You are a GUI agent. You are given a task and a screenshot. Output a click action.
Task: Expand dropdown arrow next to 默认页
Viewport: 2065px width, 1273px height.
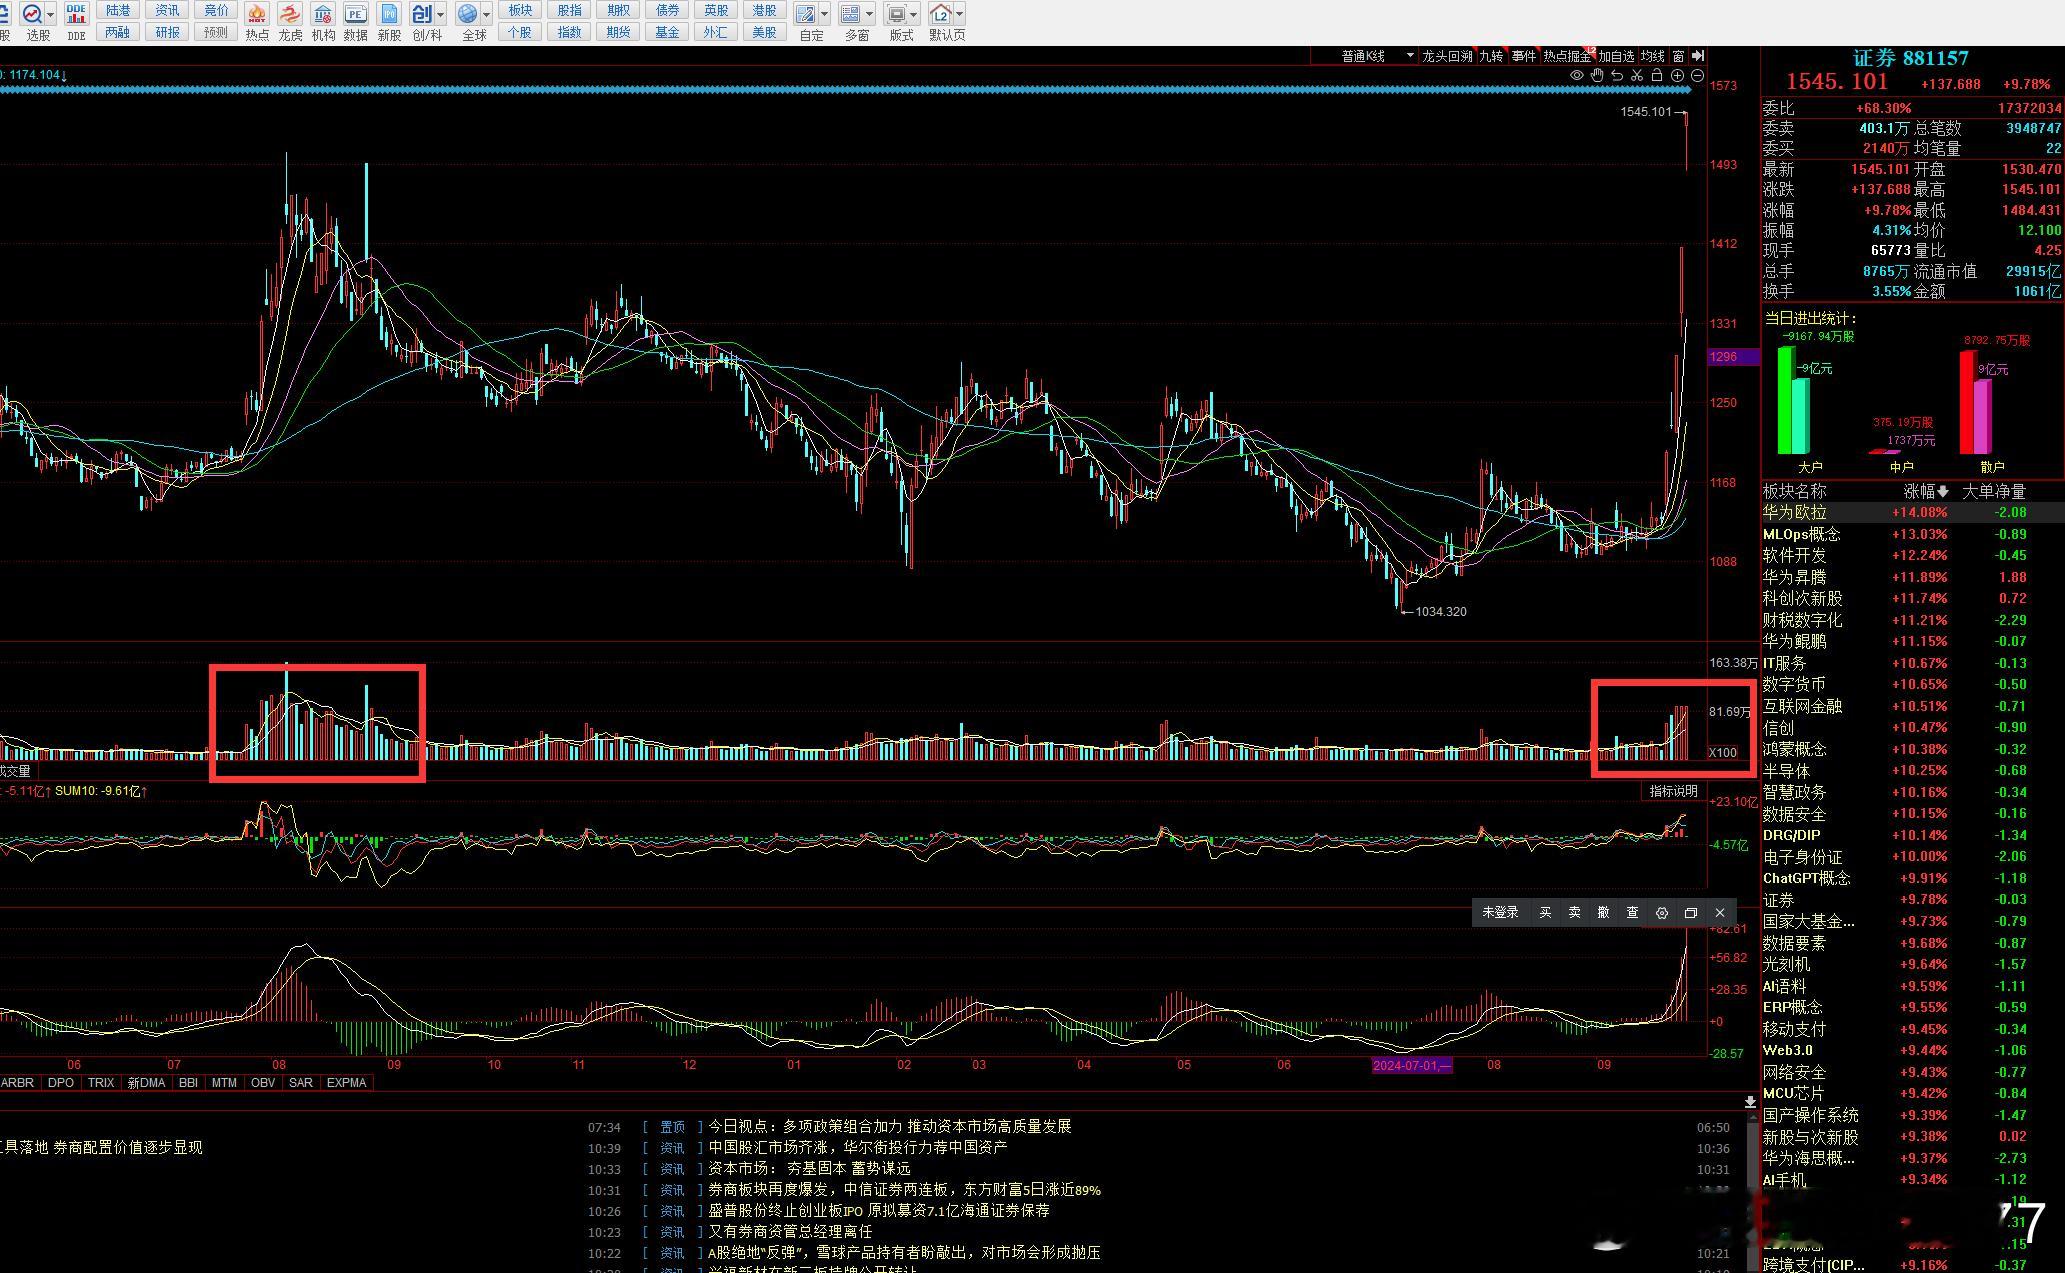click(x=960, y=14)
